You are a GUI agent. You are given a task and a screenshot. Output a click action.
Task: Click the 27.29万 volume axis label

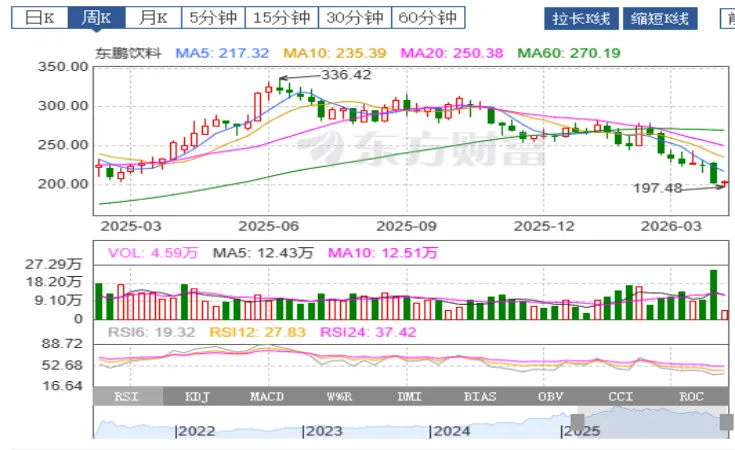pyautogui.click(x=53, y=264)
